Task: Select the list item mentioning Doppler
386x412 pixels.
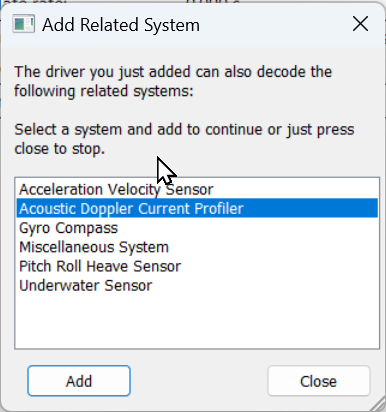Action: [x=197, y=208]
